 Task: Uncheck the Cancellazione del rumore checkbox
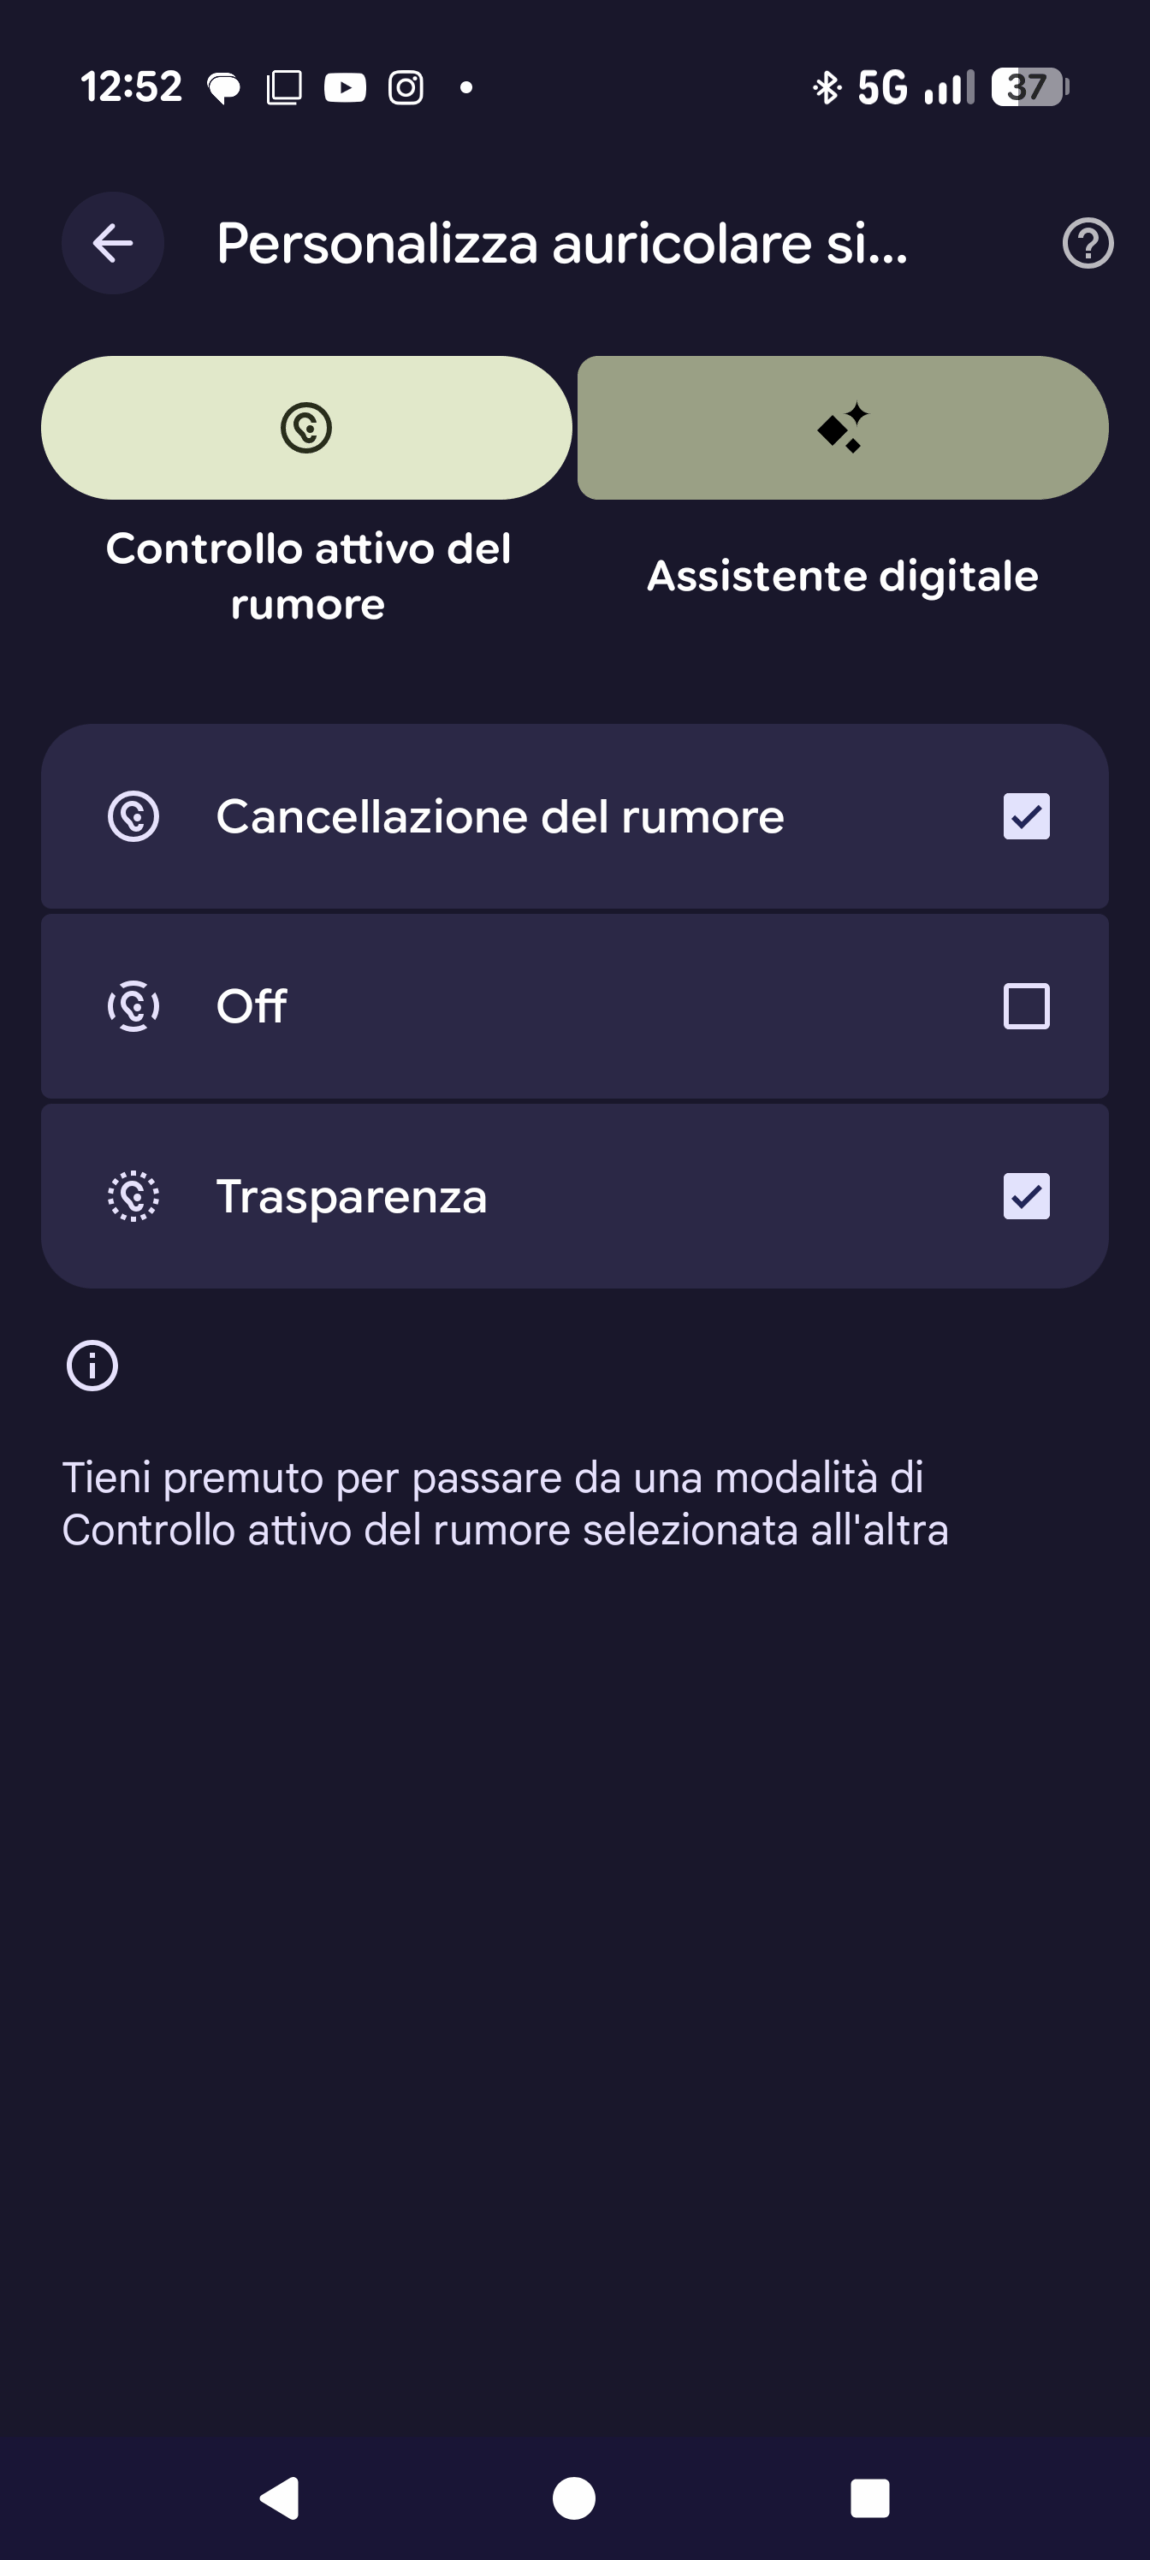1026,816
